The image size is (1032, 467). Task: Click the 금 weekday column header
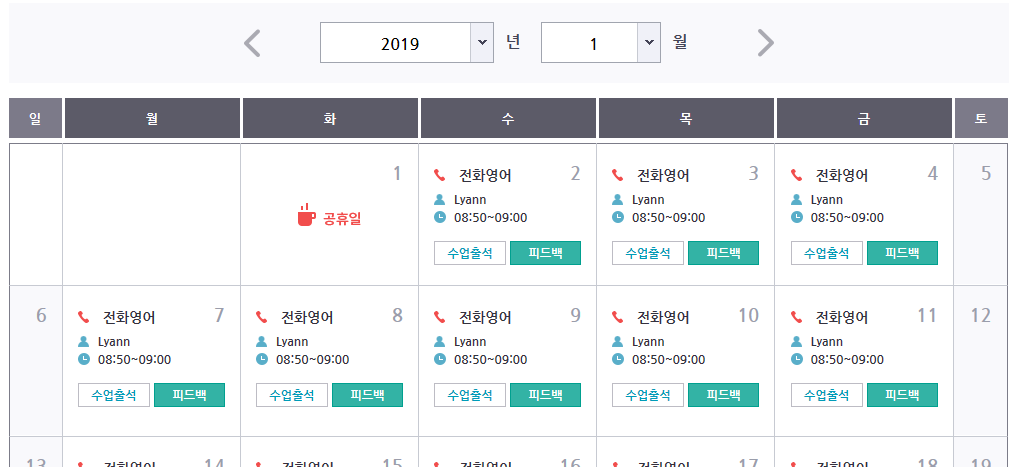[864, 119]
